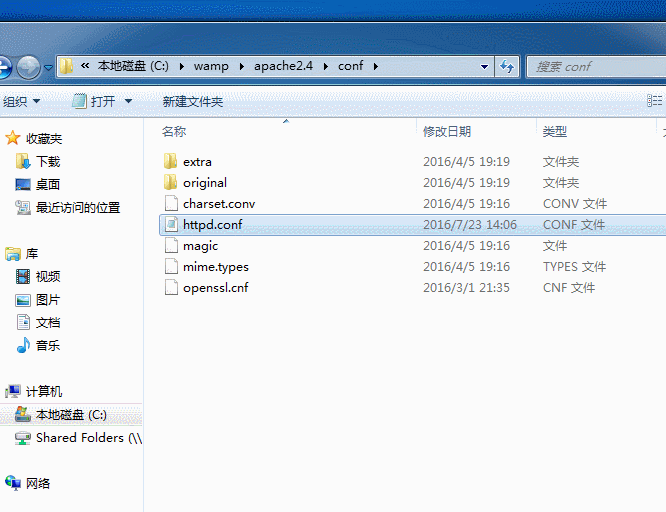
Task: Click conf breadcrumb in address bar
Action: [350, 66]
